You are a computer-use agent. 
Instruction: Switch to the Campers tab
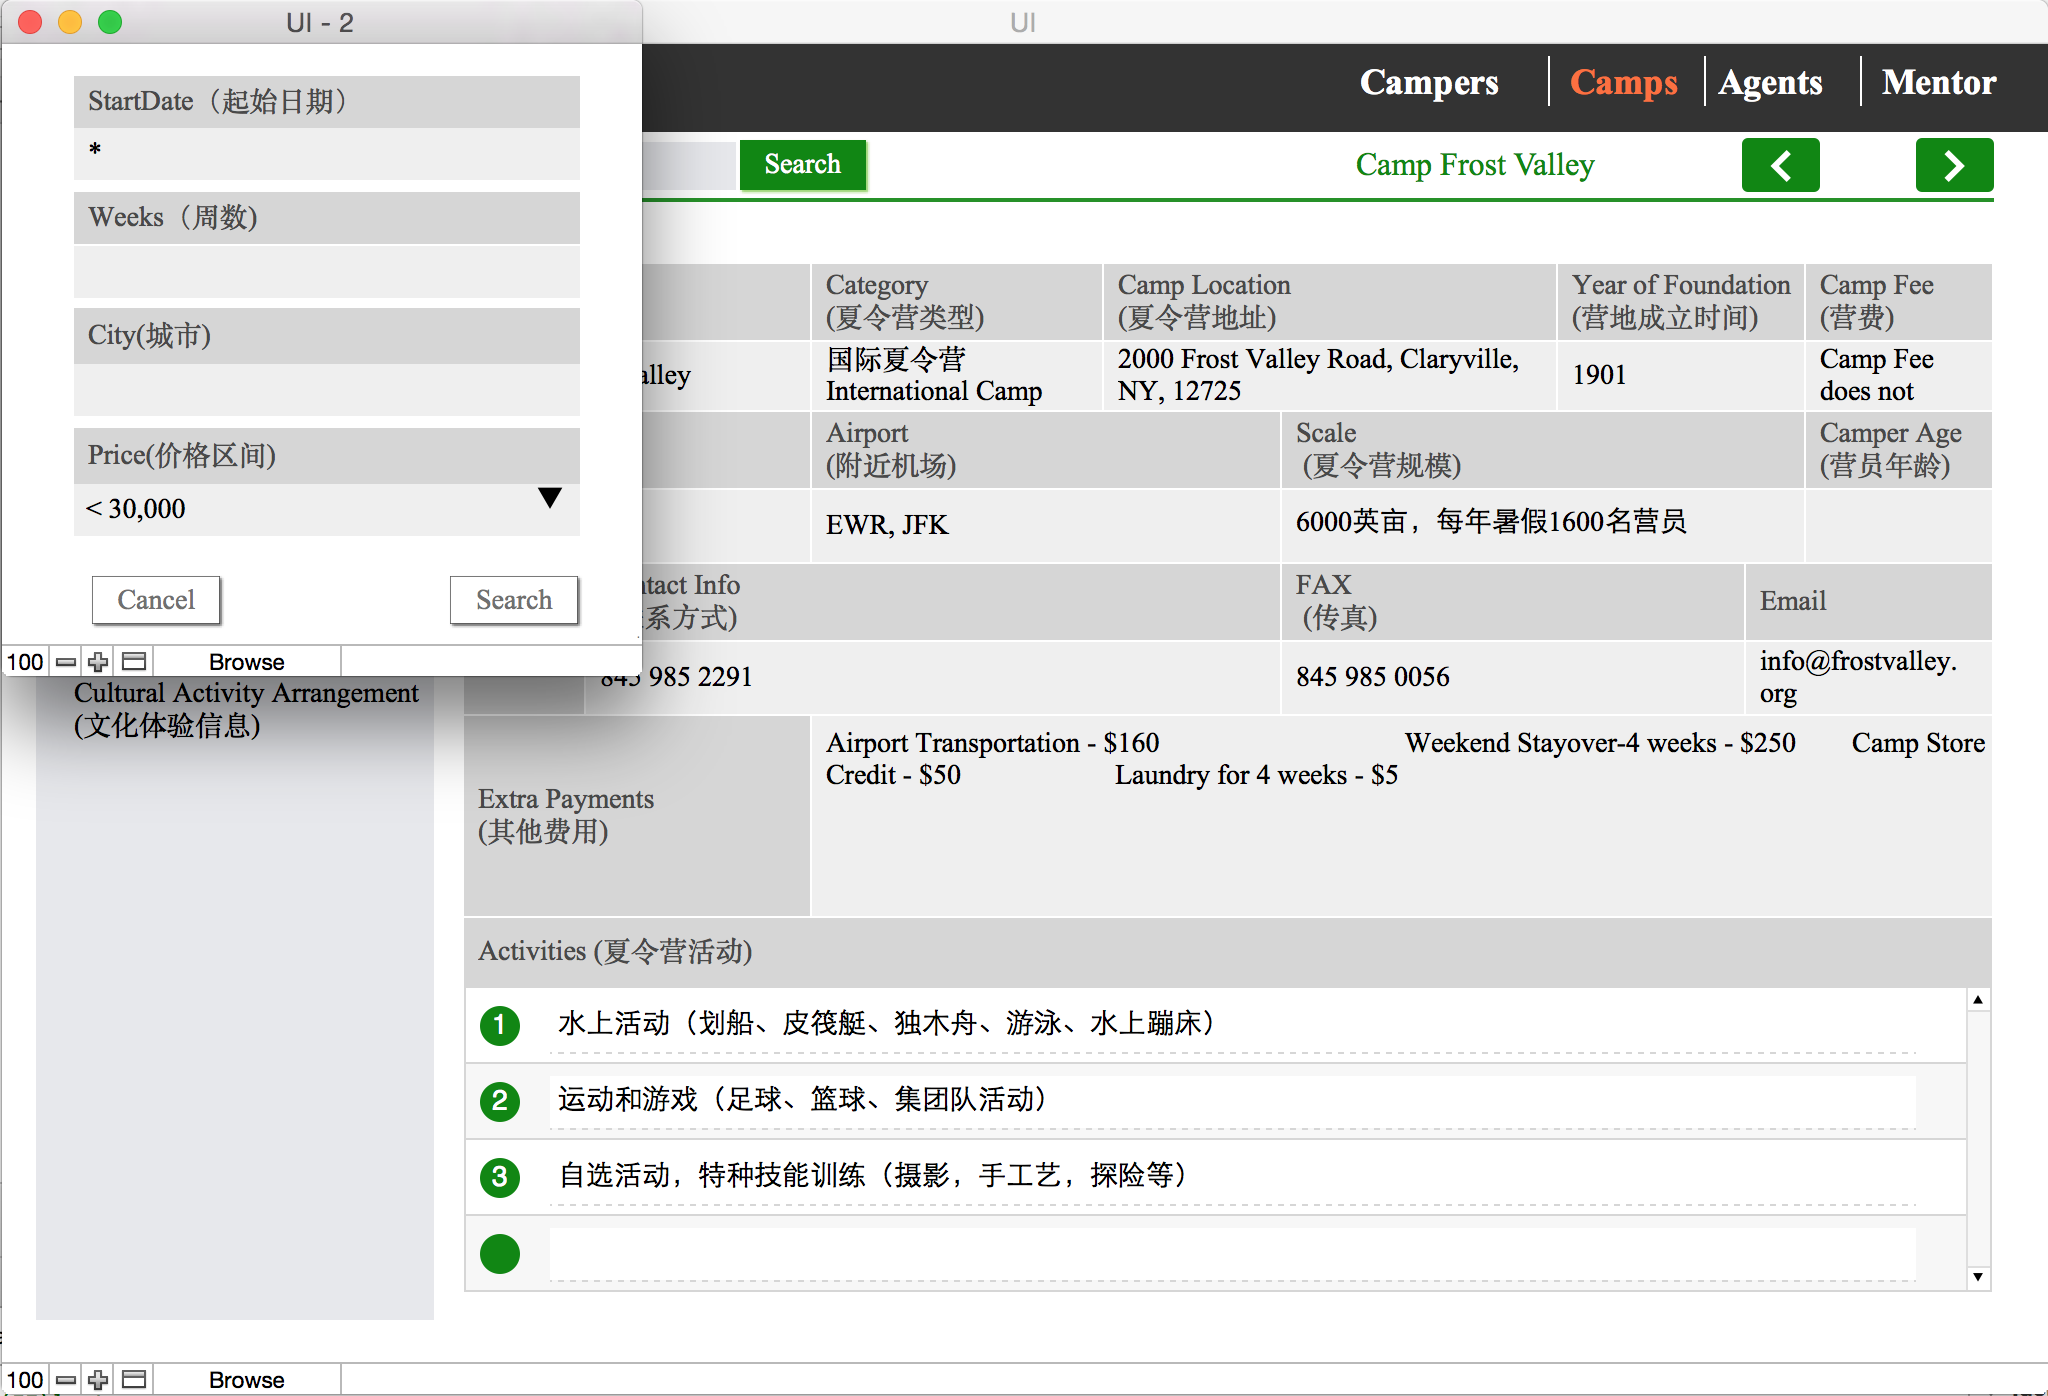[x=1428, y=82]
